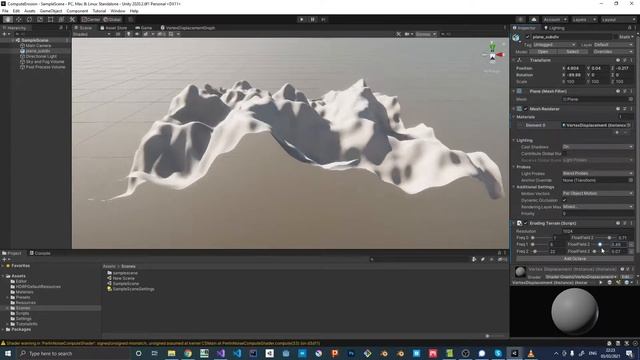This screenshot has width=640, height=360.
Task: Open the Layer dropdown showing Default
Action: point(613,44)
